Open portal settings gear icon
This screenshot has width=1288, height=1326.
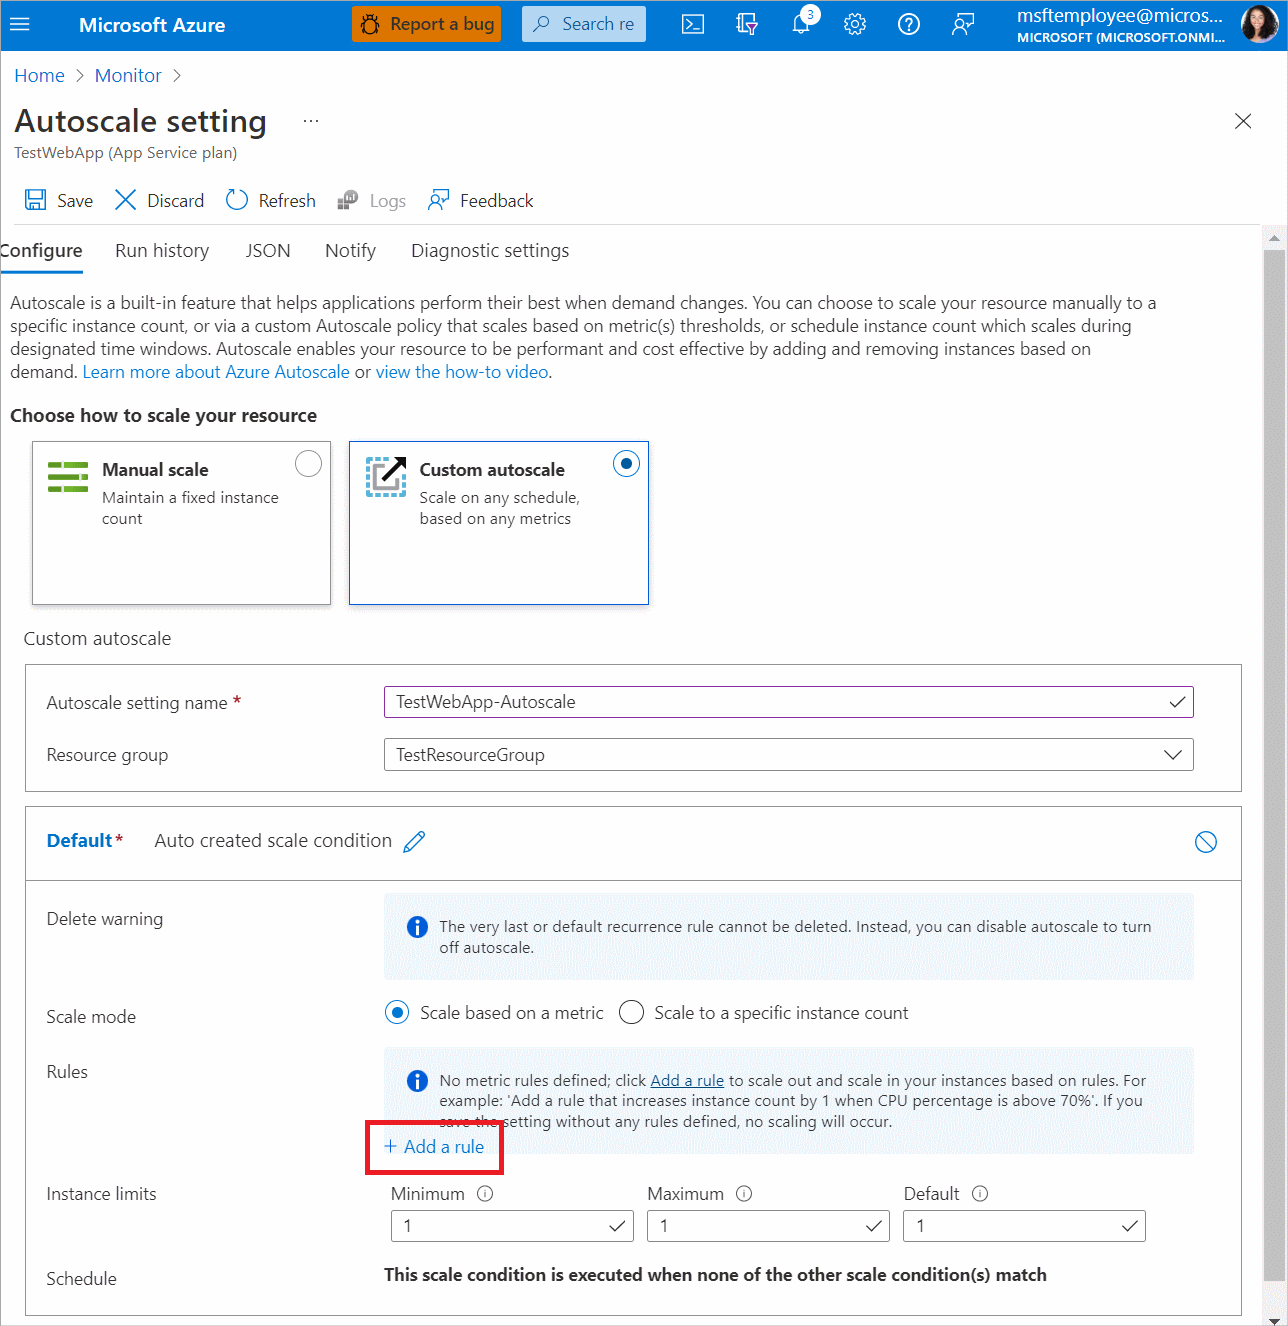(x=855, y=24)
